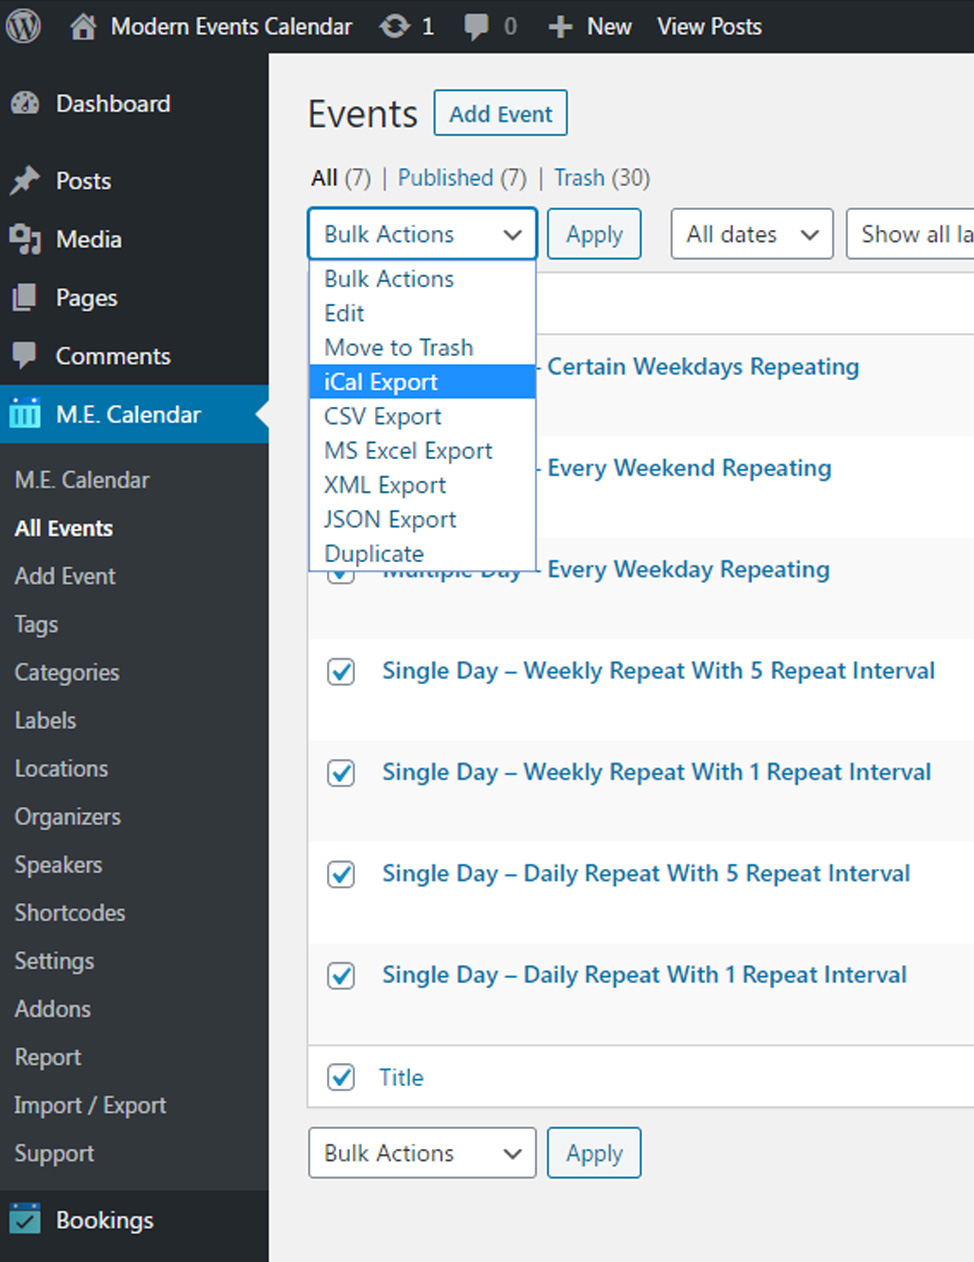The width and height of the screenshot is (974, 1262).
Task: Click the Media library icon
Action: [x=25, y=239]
